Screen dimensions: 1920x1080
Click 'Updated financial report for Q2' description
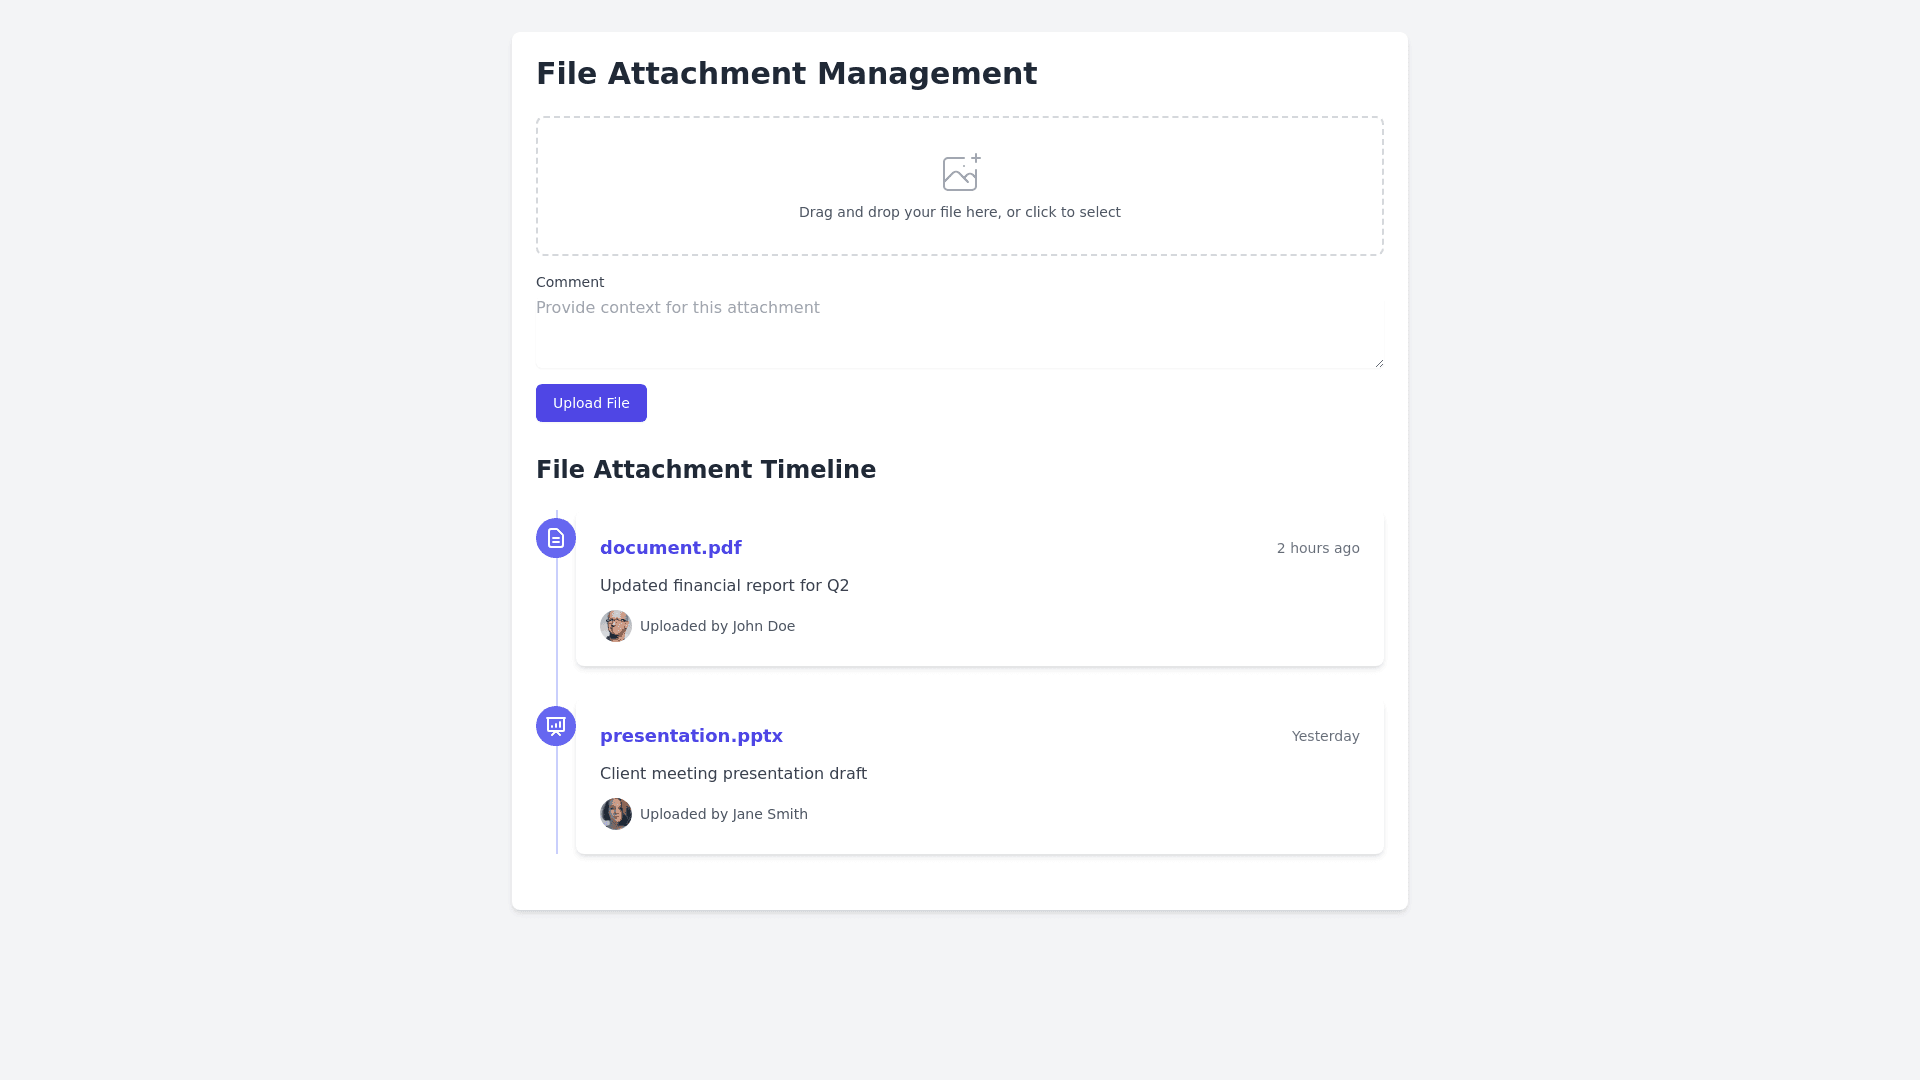coord(724,586)
